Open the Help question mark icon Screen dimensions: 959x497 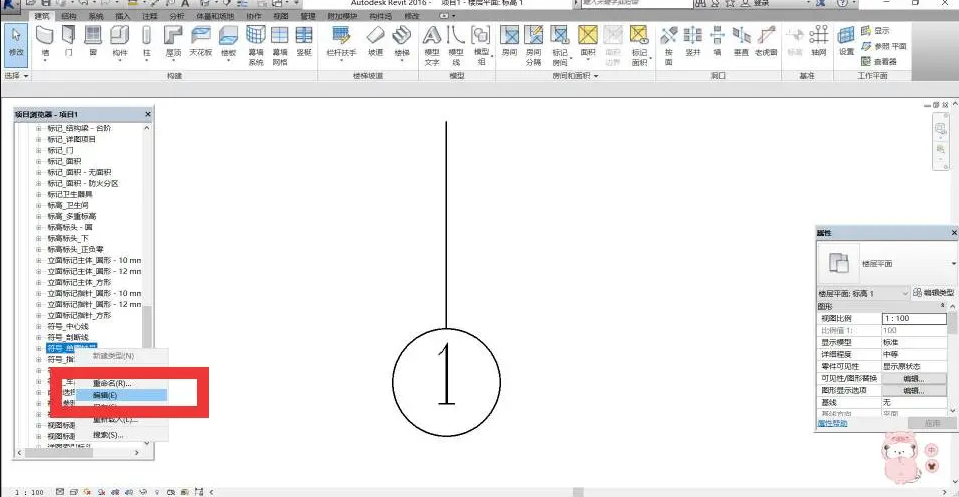tap(842, 3)
